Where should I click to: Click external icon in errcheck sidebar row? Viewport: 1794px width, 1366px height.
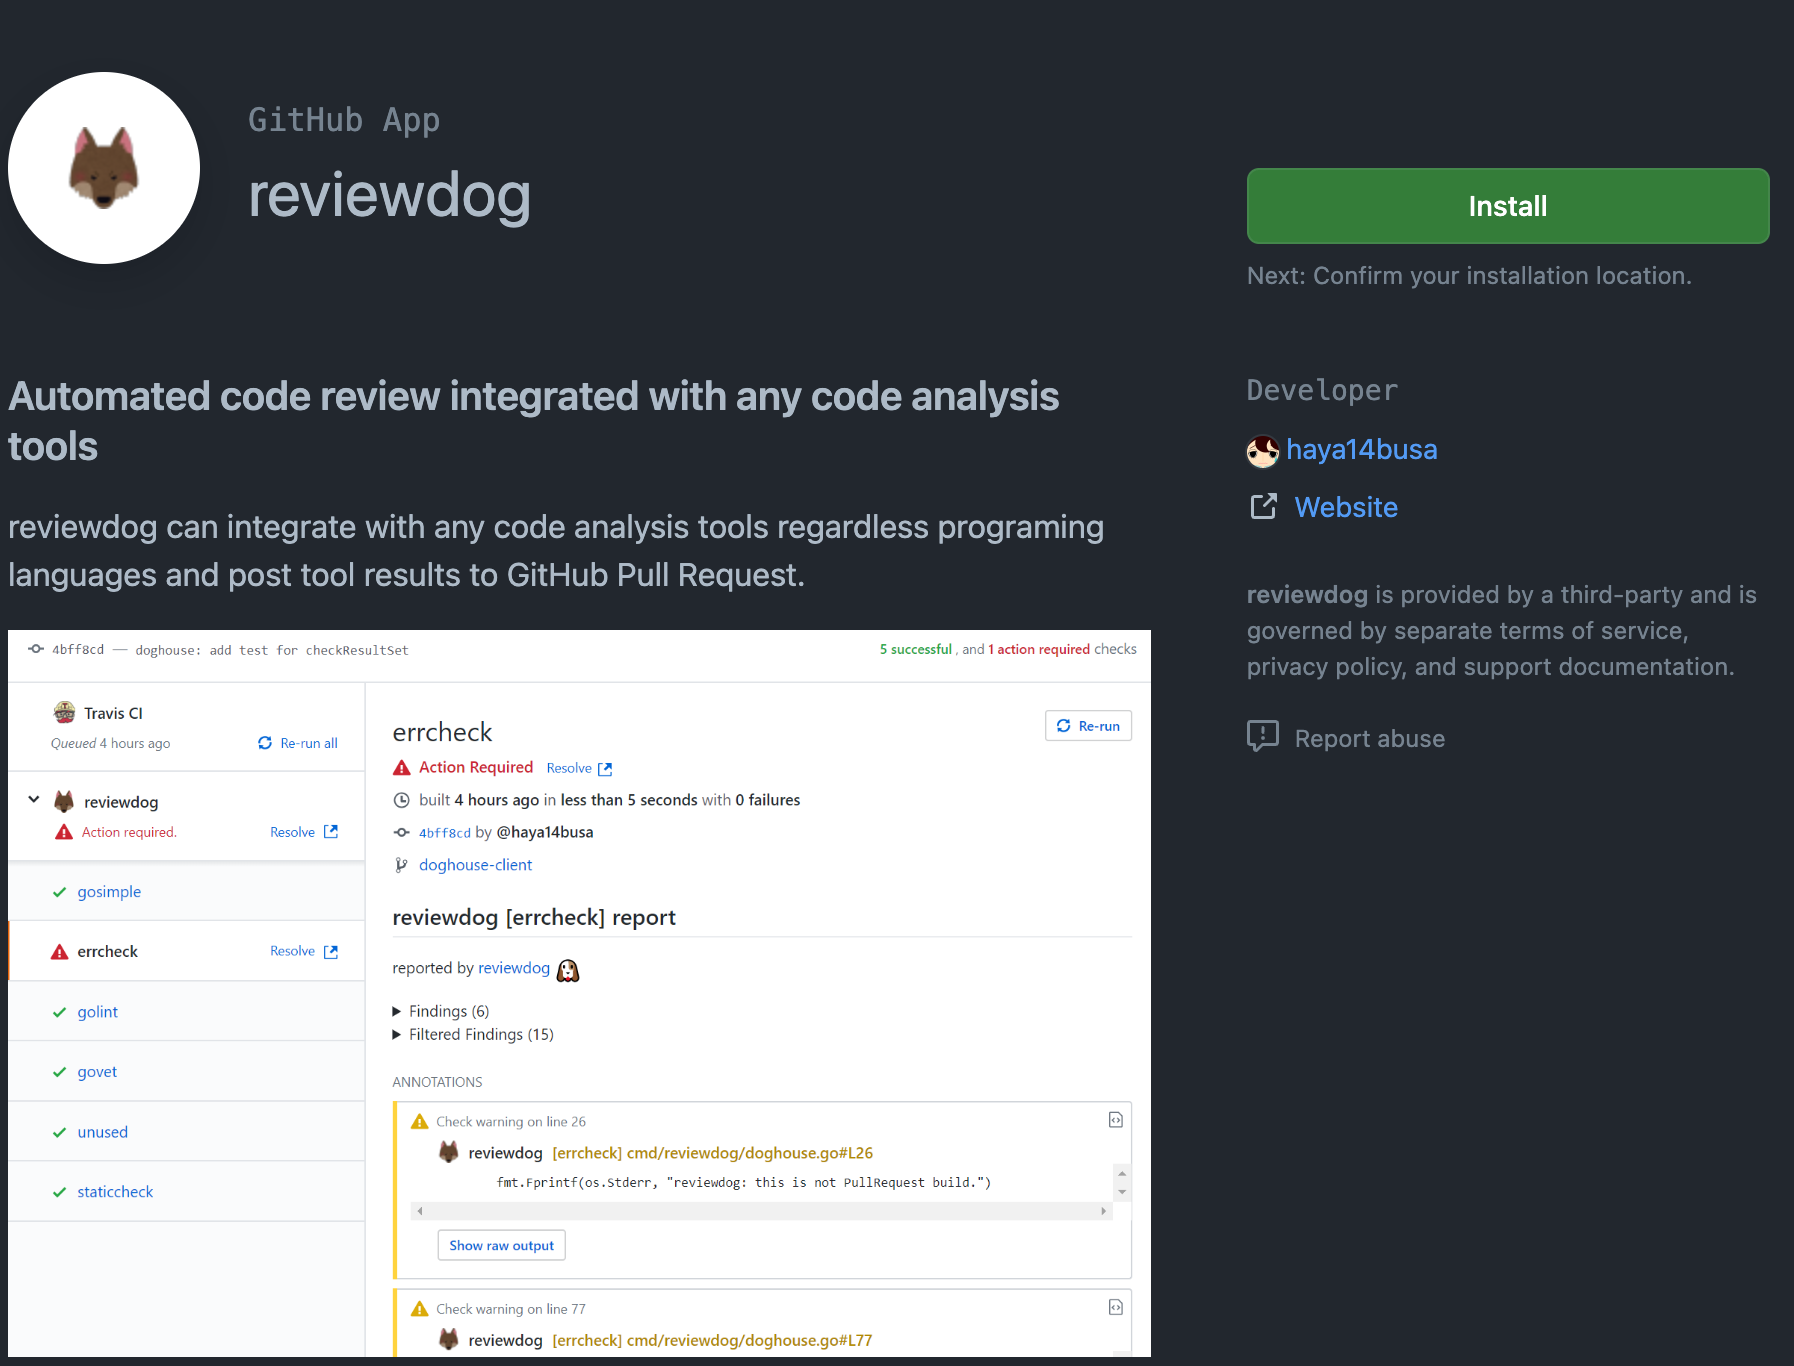click(x=331, y=952)
